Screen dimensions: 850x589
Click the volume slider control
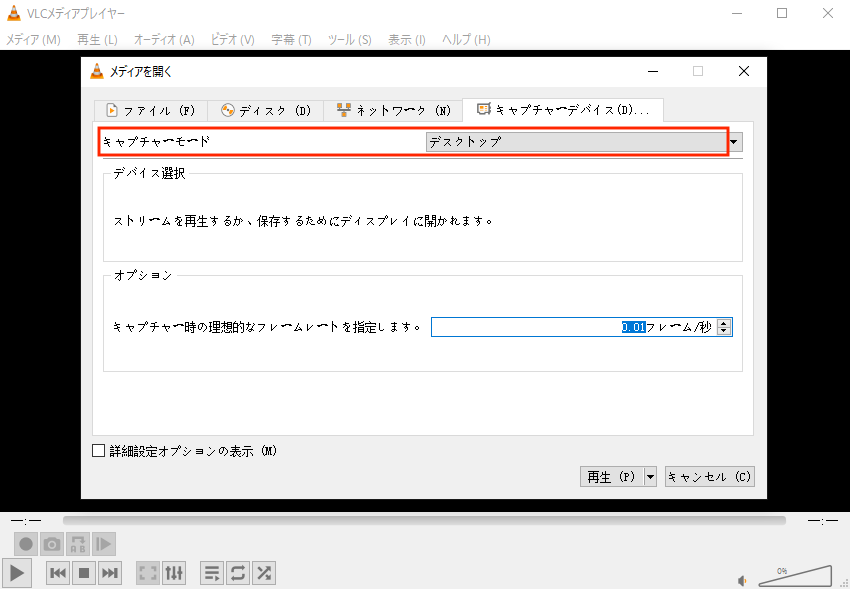coord(795,576)
